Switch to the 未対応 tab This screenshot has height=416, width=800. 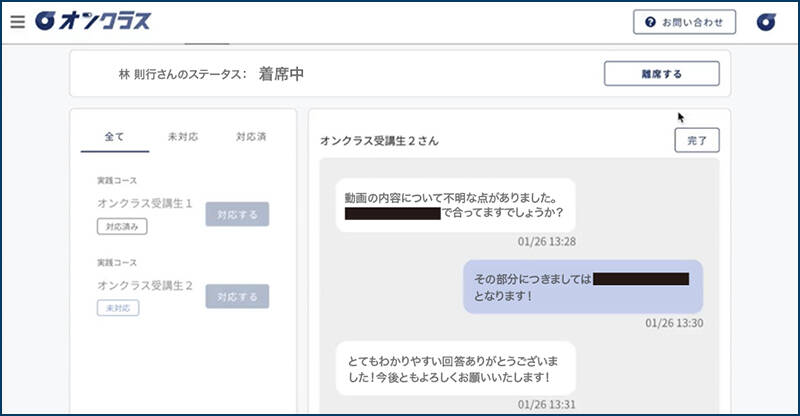tap(183, 137)
